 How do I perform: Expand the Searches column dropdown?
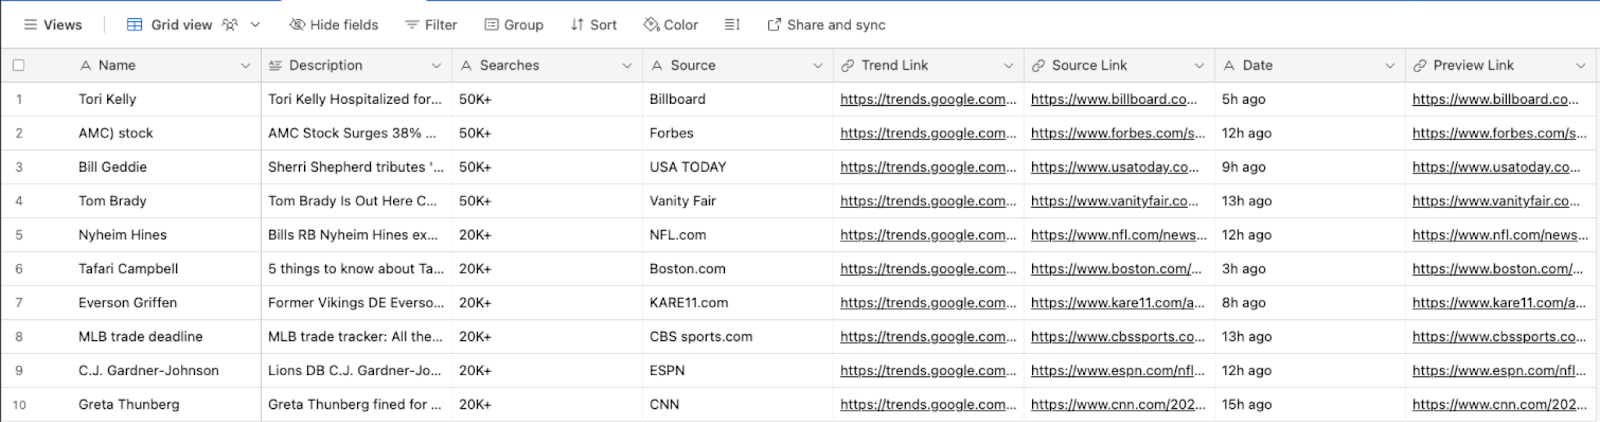pos(627,66)
